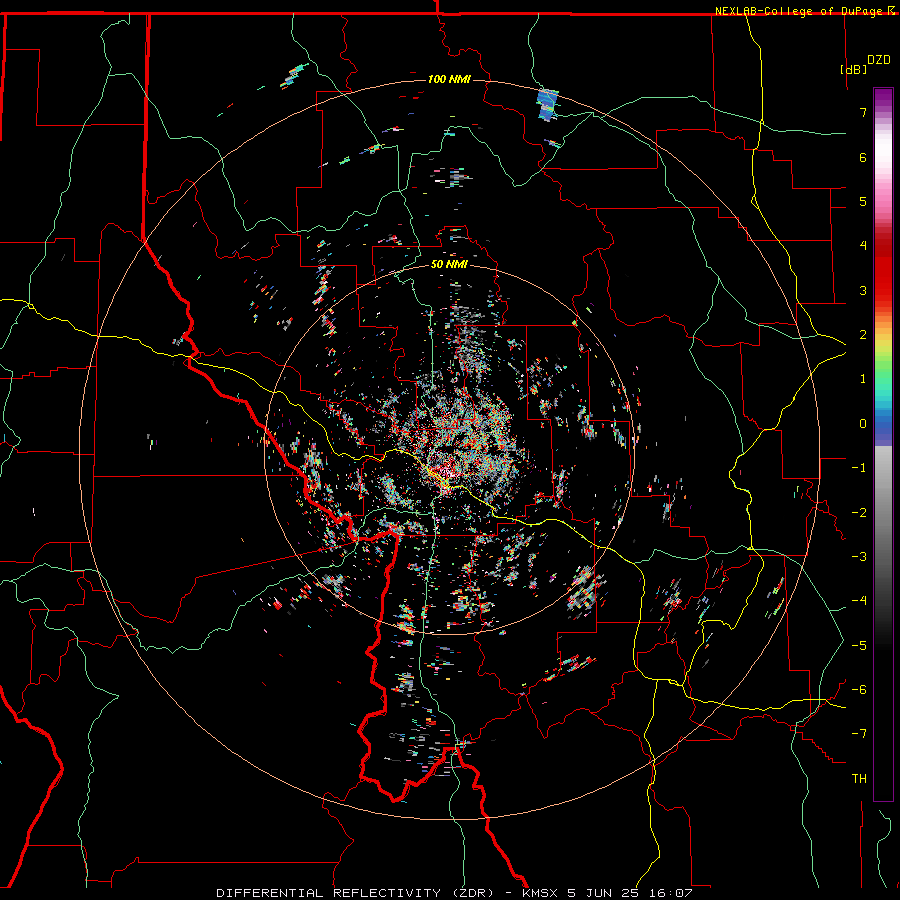Click the ZDR color scale bar

pos(883,444)
